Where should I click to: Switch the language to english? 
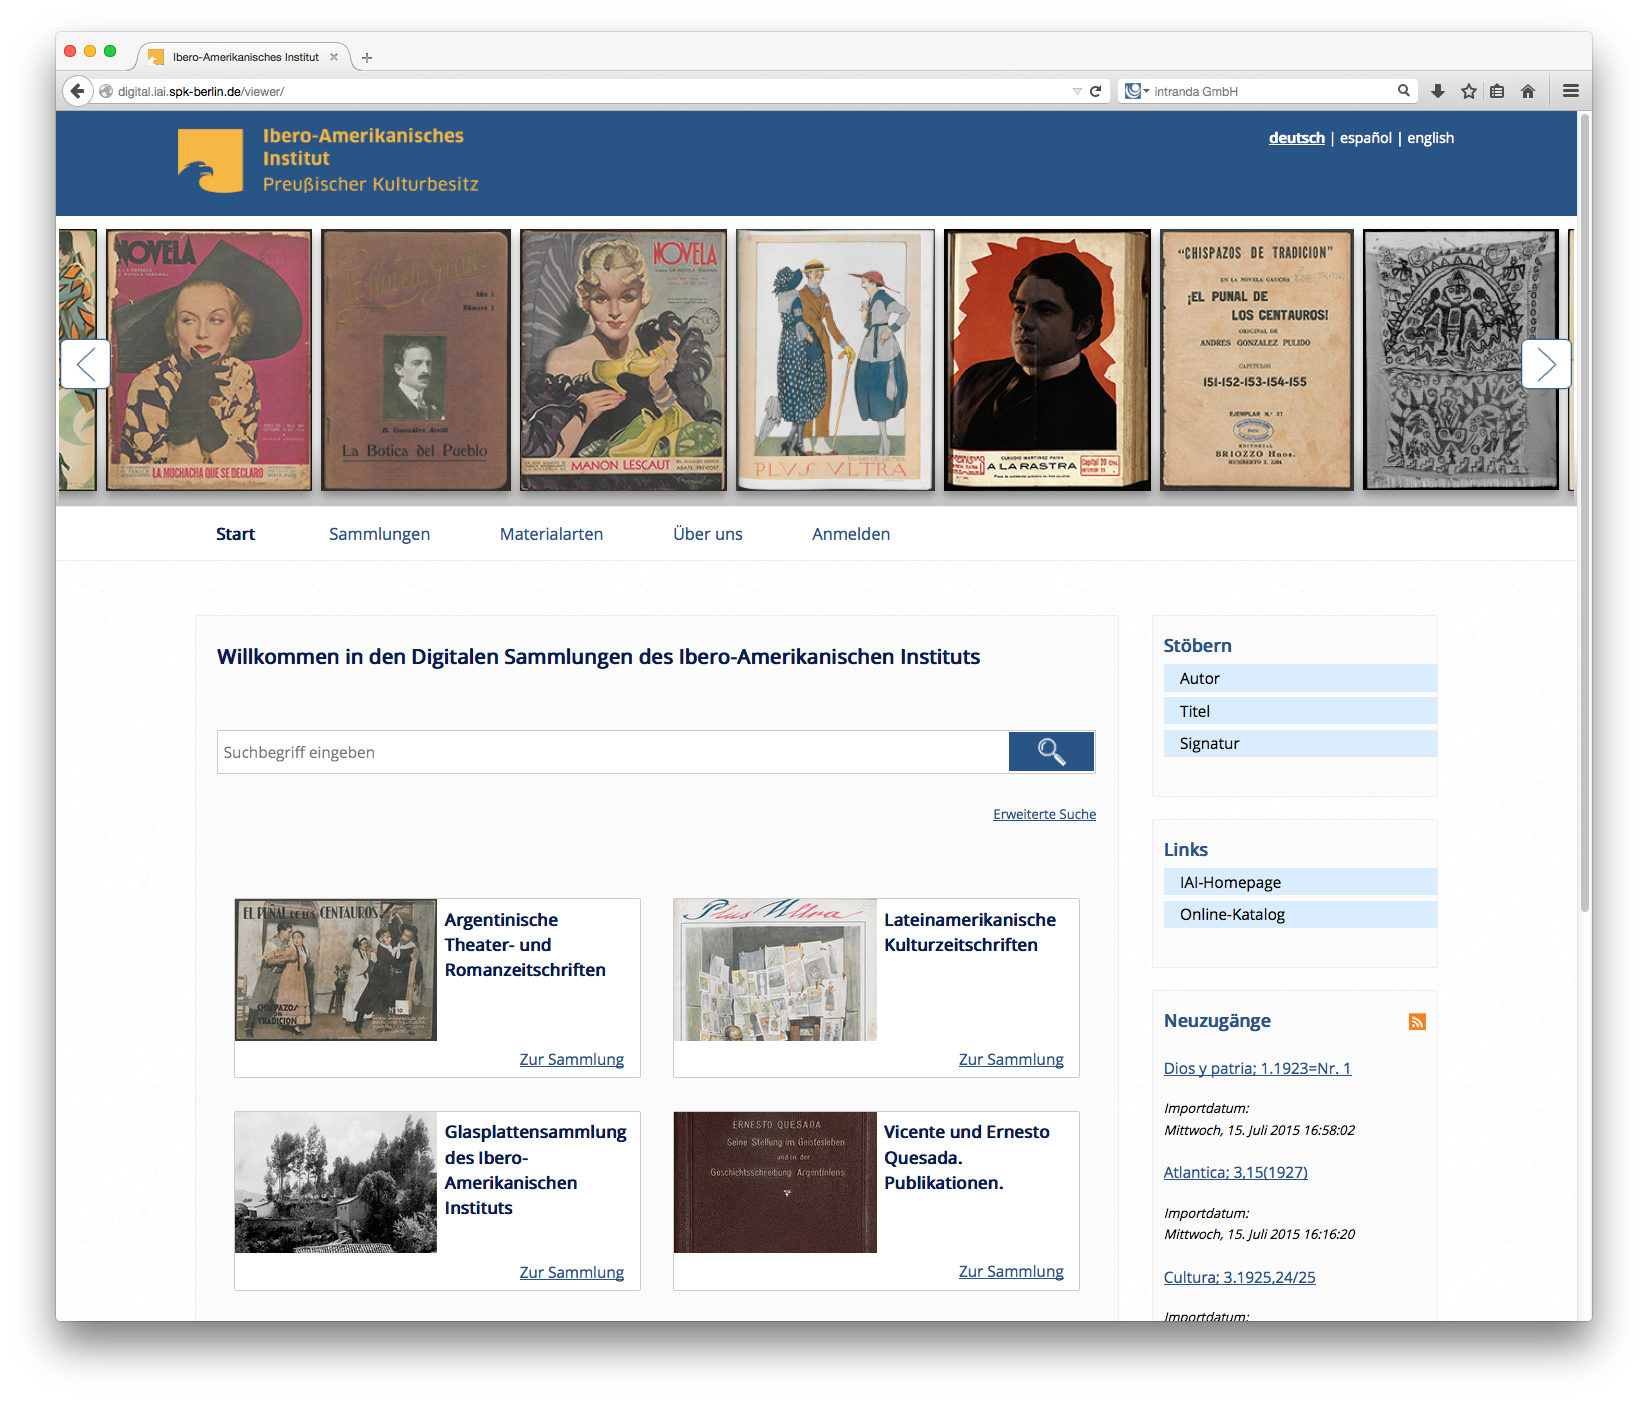[1430, 138]
